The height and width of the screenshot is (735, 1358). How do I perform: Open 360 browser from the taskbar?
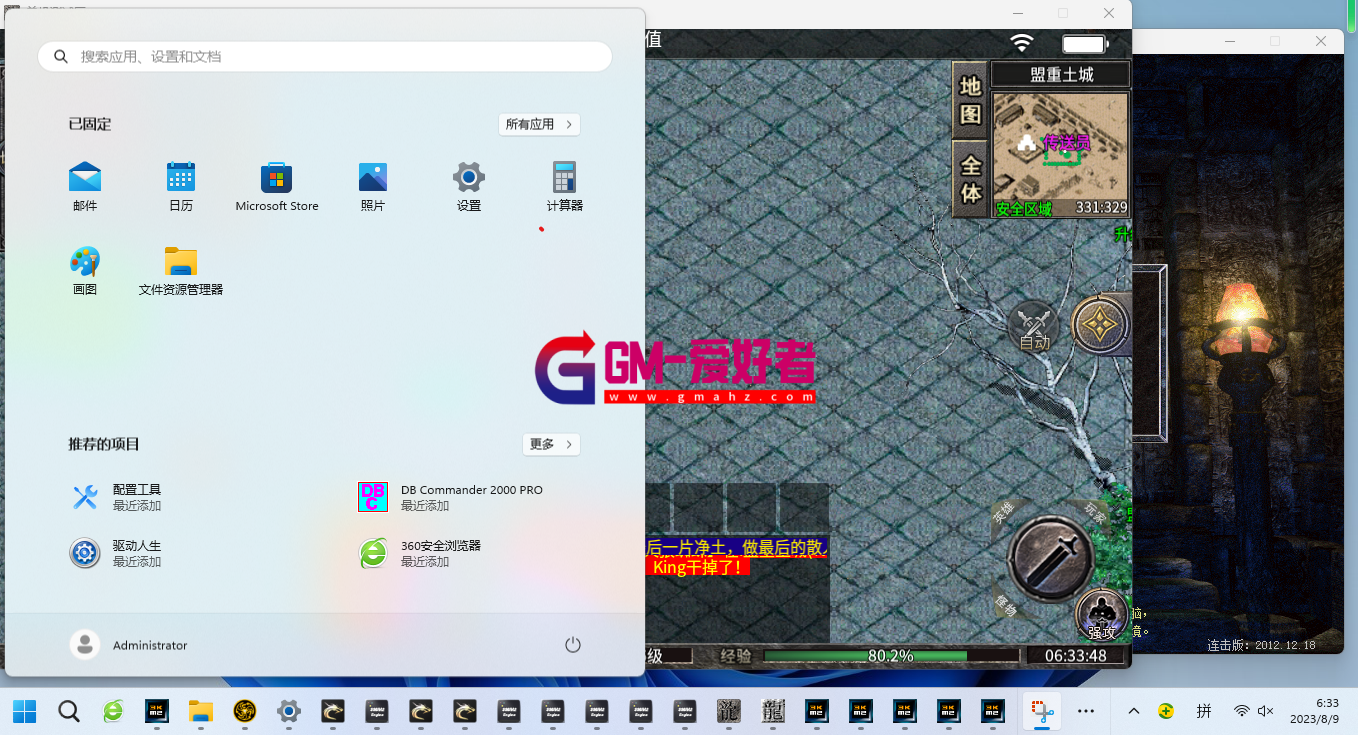pos(113,711)
